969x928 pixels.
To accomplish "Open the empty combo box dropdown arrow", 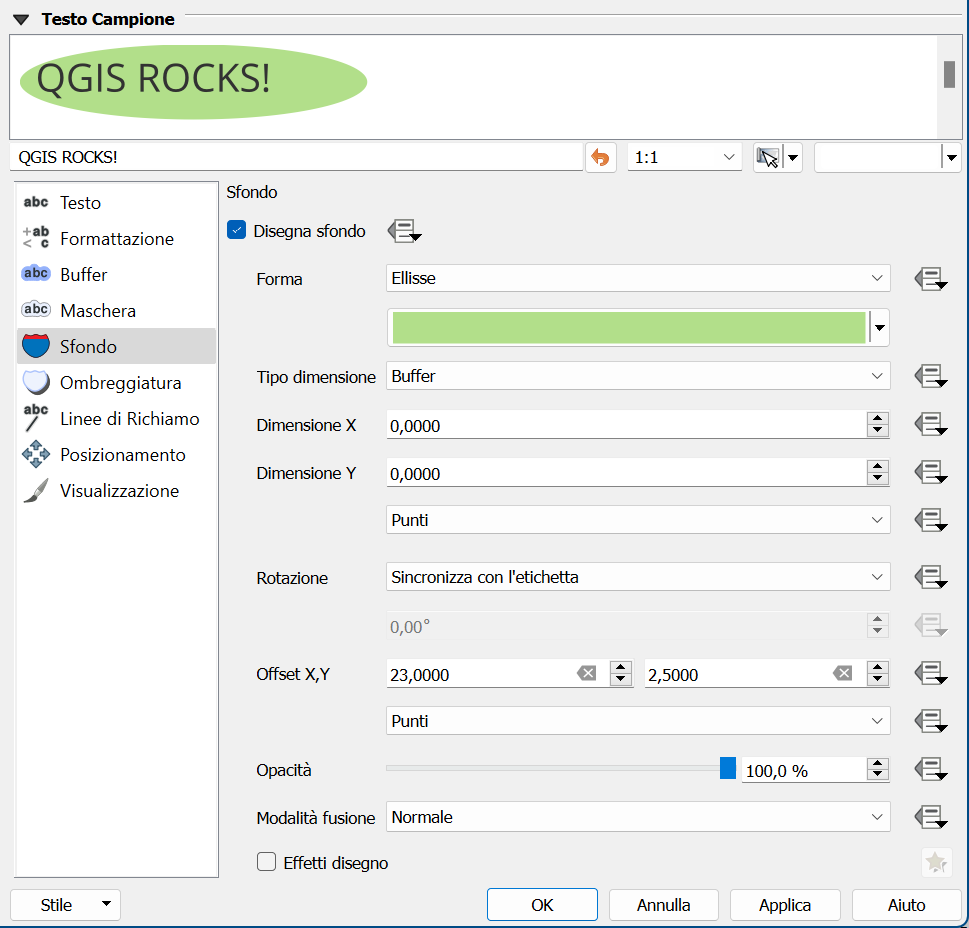I will [952, 157].
